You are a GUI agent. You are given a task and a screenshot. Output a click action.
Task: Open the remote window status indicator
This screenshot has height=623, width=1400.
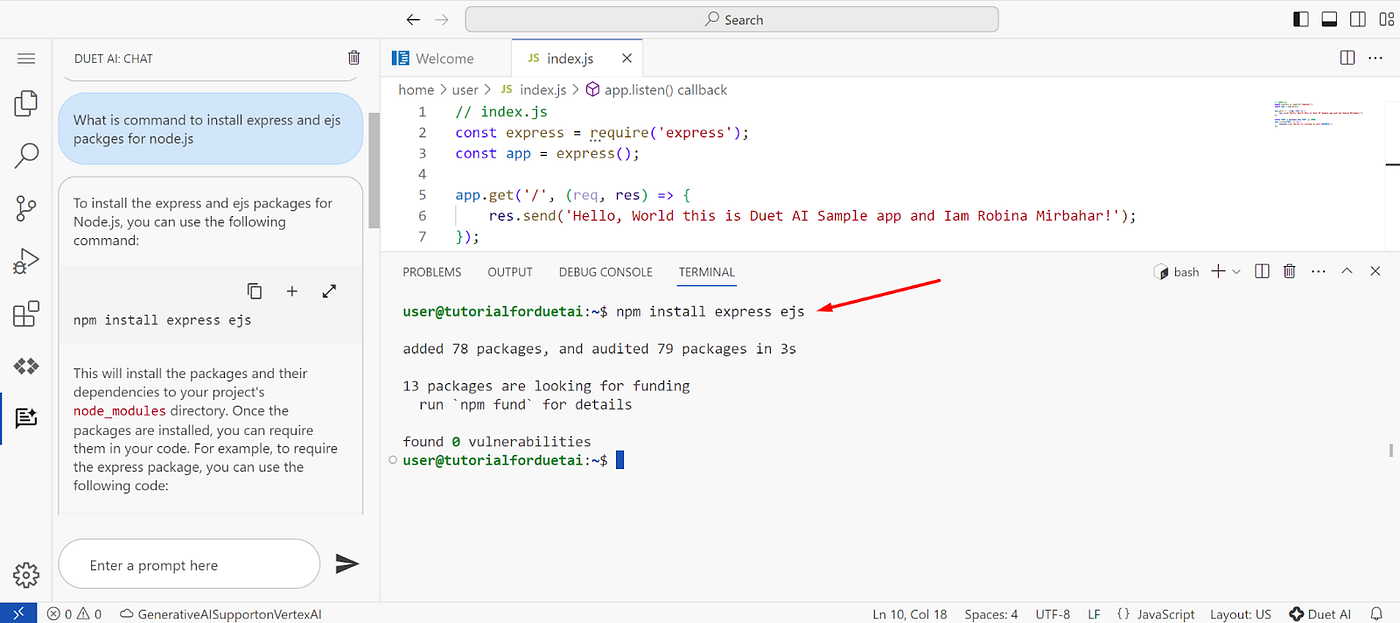[x=18, y=613]
